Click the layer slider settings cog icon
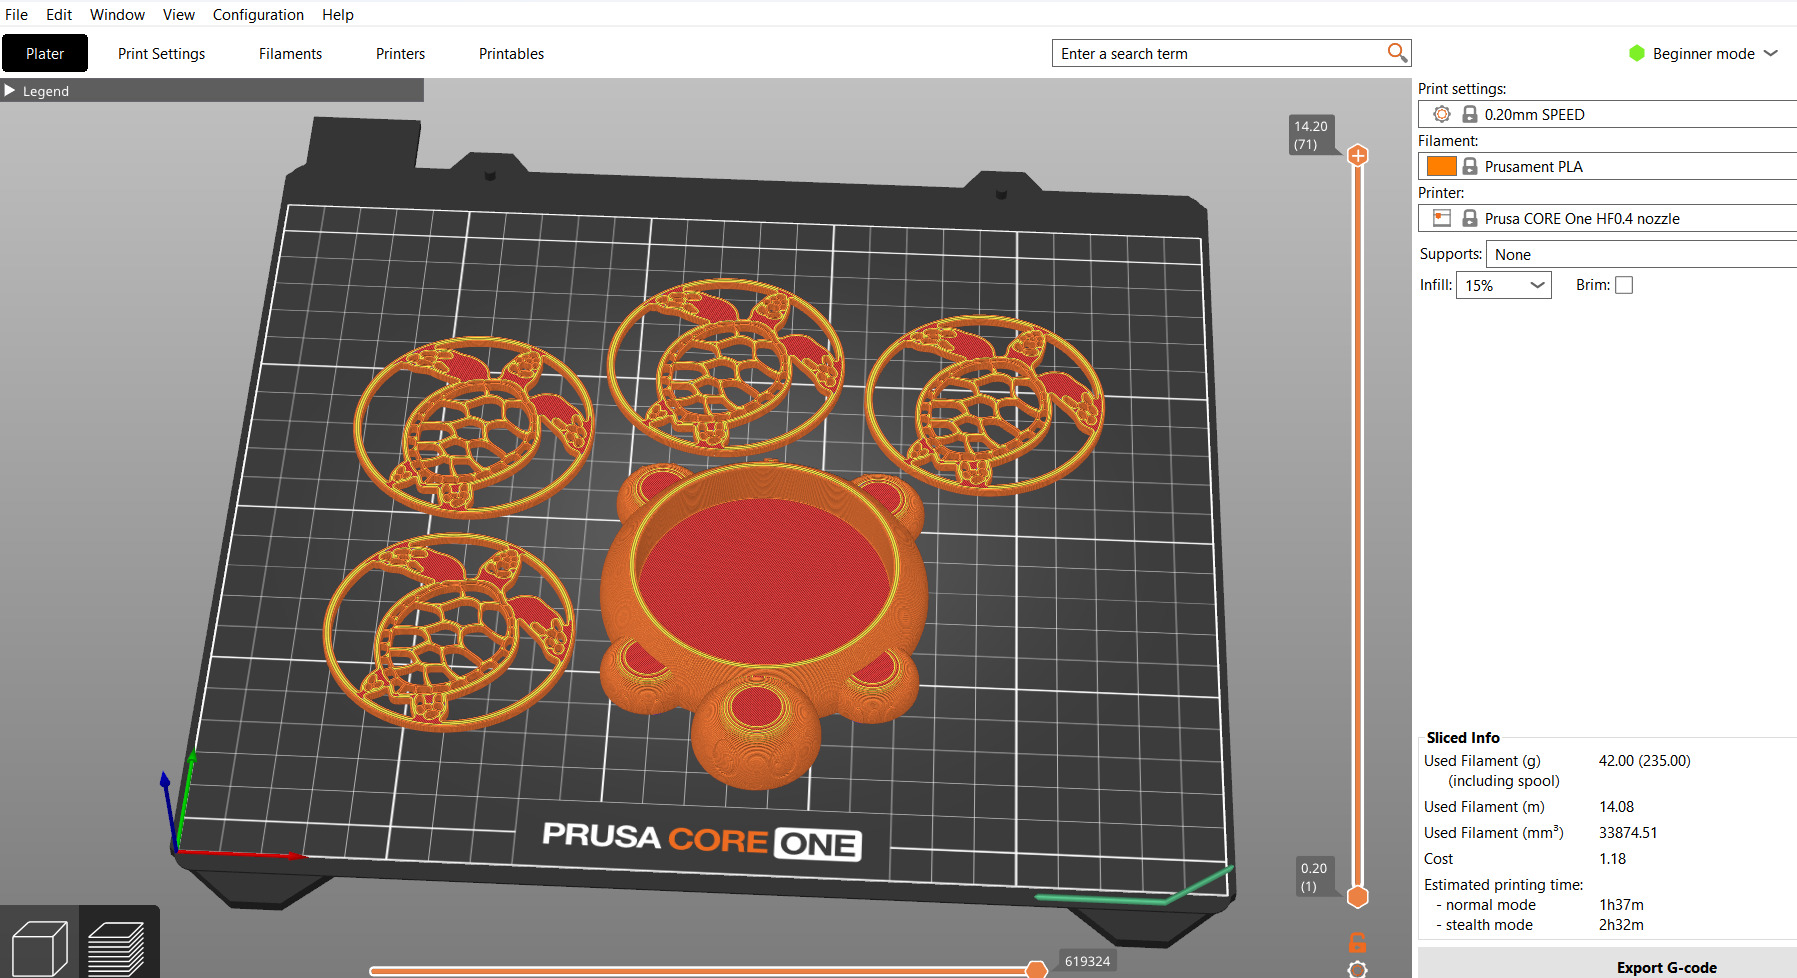Screen dimensions: 1797x978 (x=1357, y=969)
